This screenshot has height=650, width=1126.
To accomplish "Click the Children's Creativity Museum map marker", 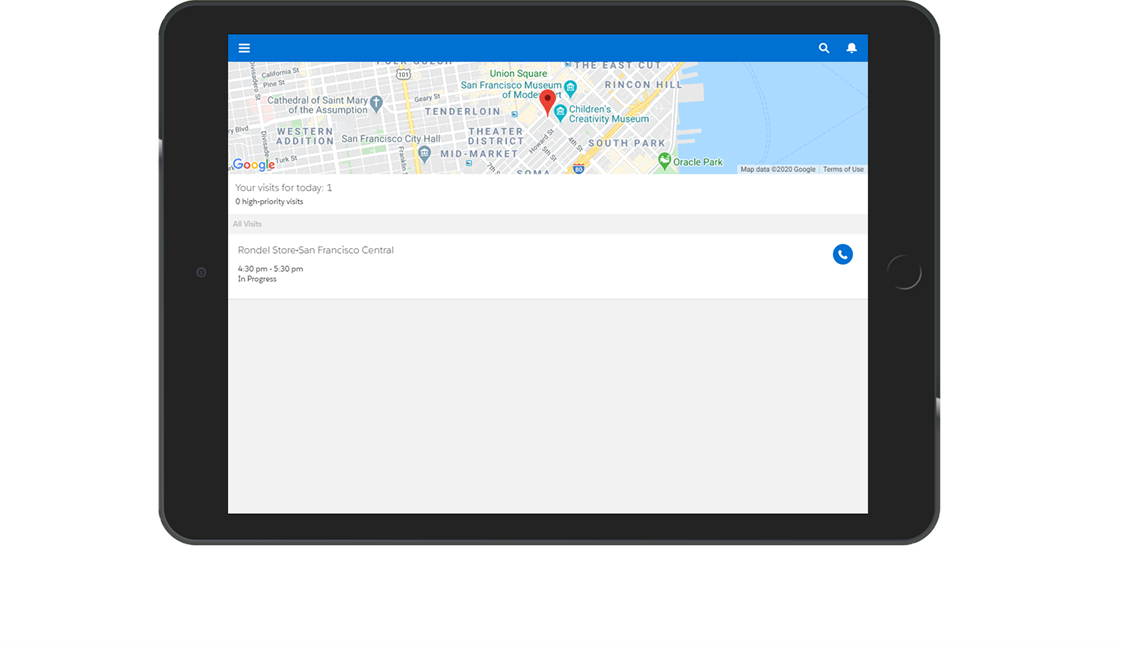I will tap(560, 113).
